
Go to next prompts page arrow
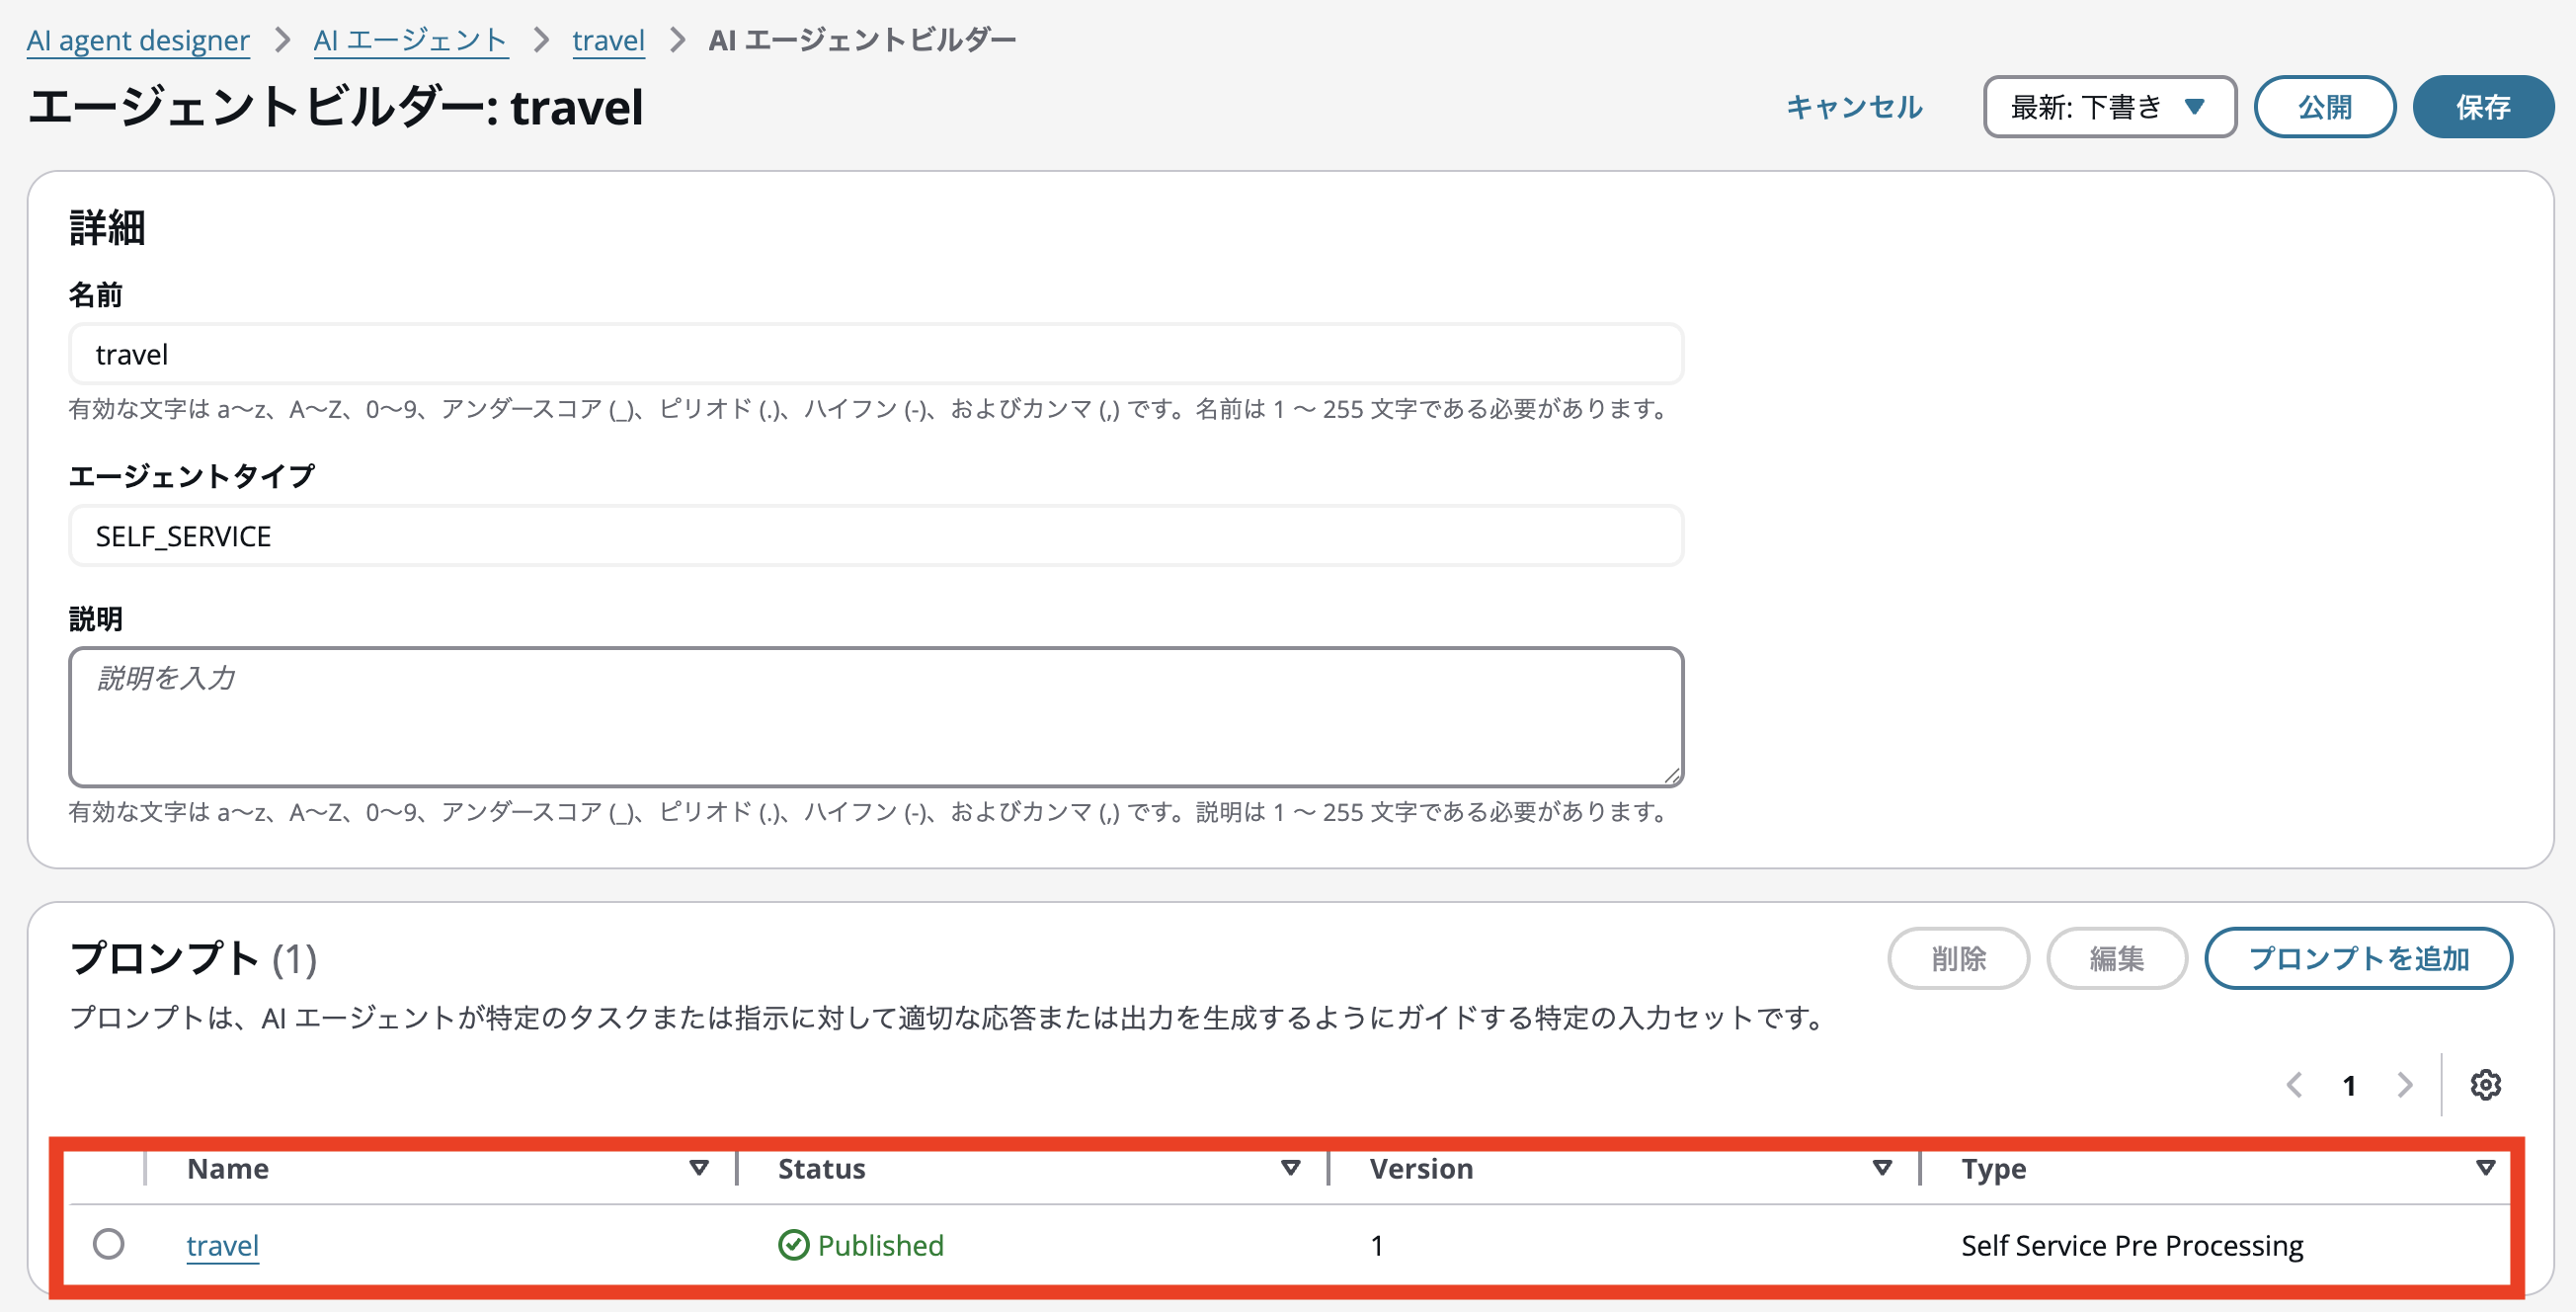2405,1085
